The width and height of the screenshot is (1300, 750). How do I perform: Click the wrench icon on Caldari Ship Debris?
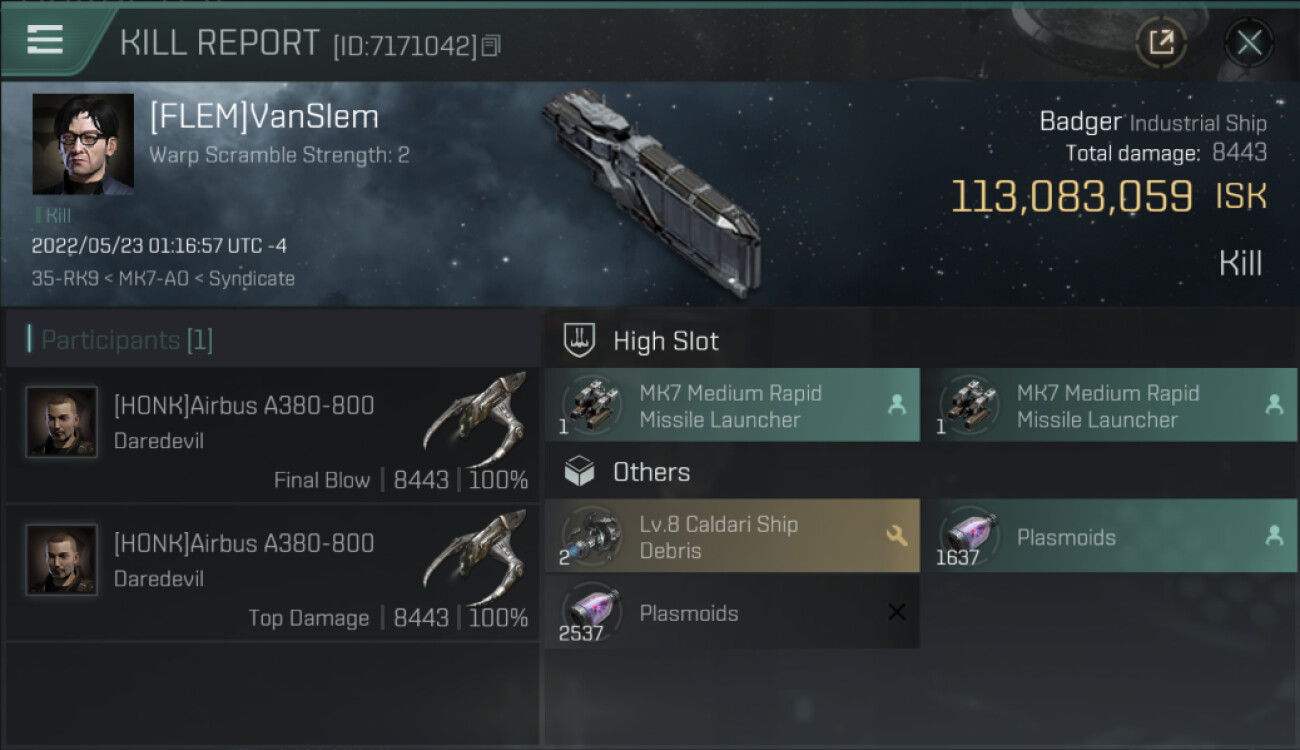click(896, 536)
